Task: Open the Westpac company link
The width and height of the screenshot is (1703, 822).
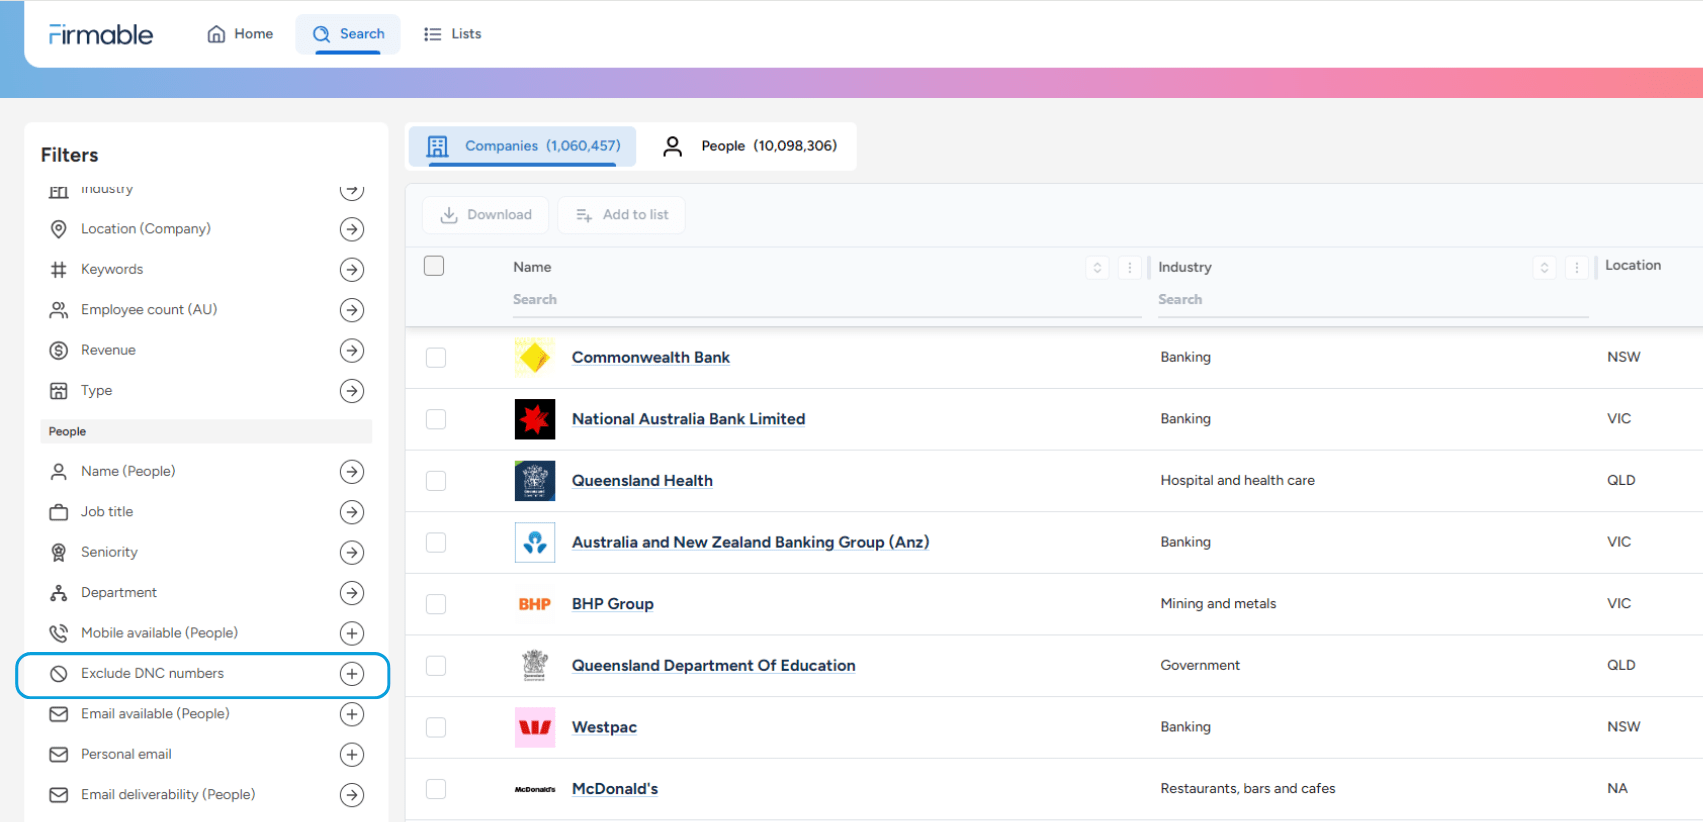Action: coord(604,727)
